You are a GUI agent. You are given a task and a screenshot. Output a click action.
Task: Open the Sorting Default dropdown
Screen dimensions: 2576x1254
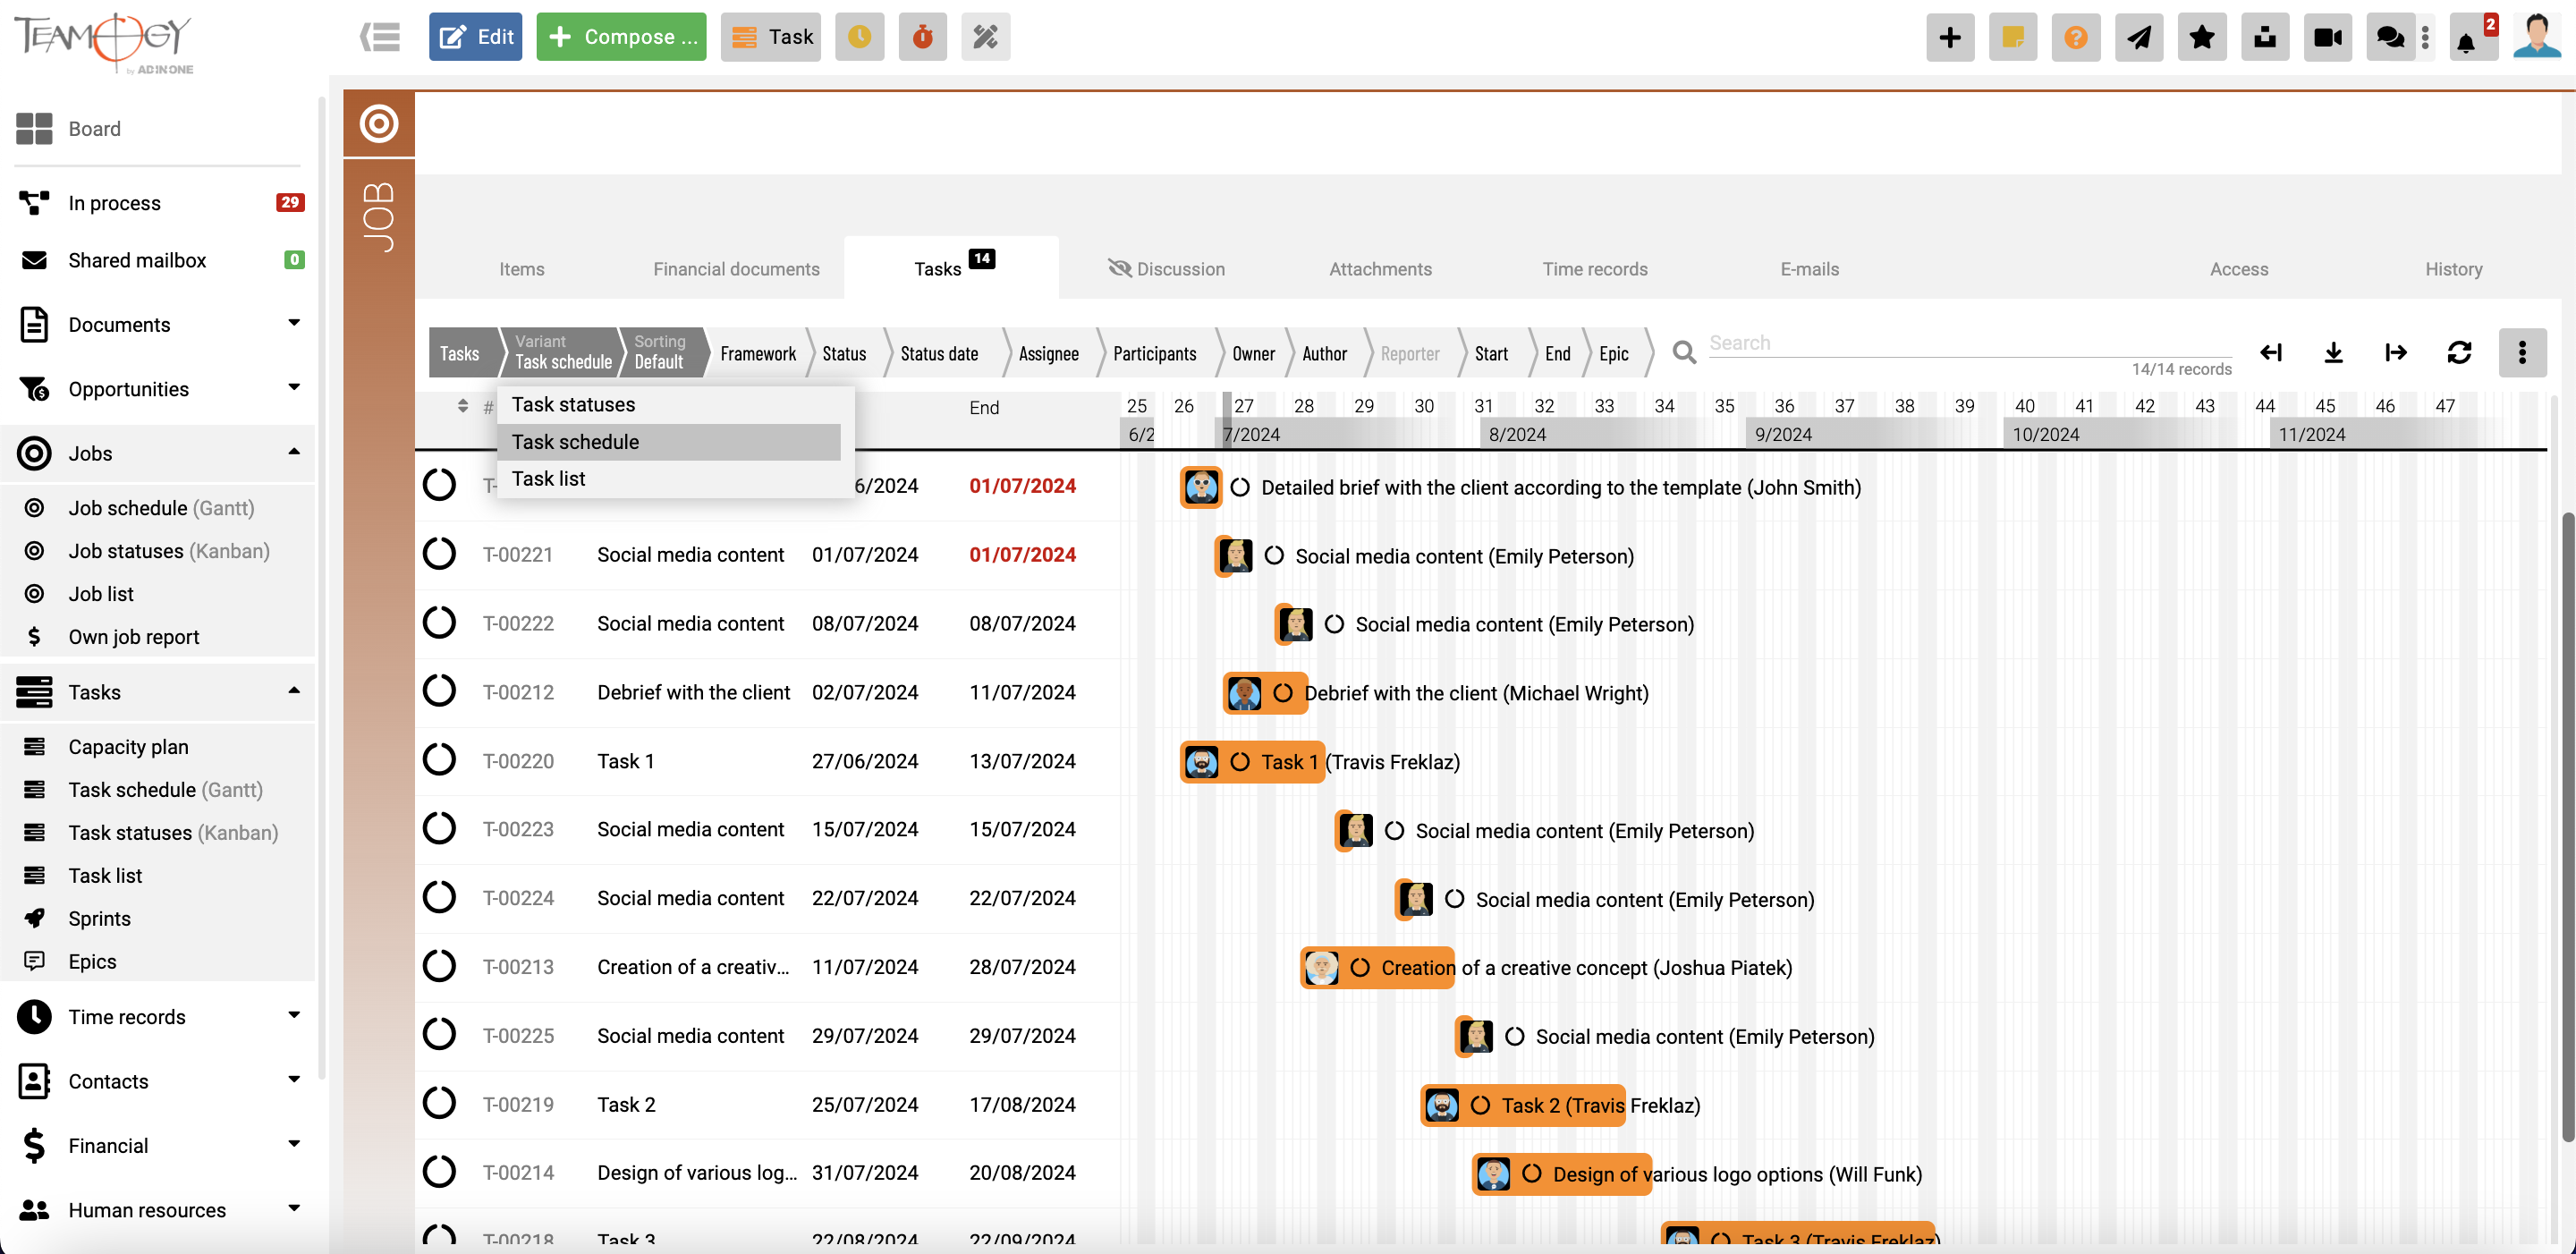click(x=660, y=352)
